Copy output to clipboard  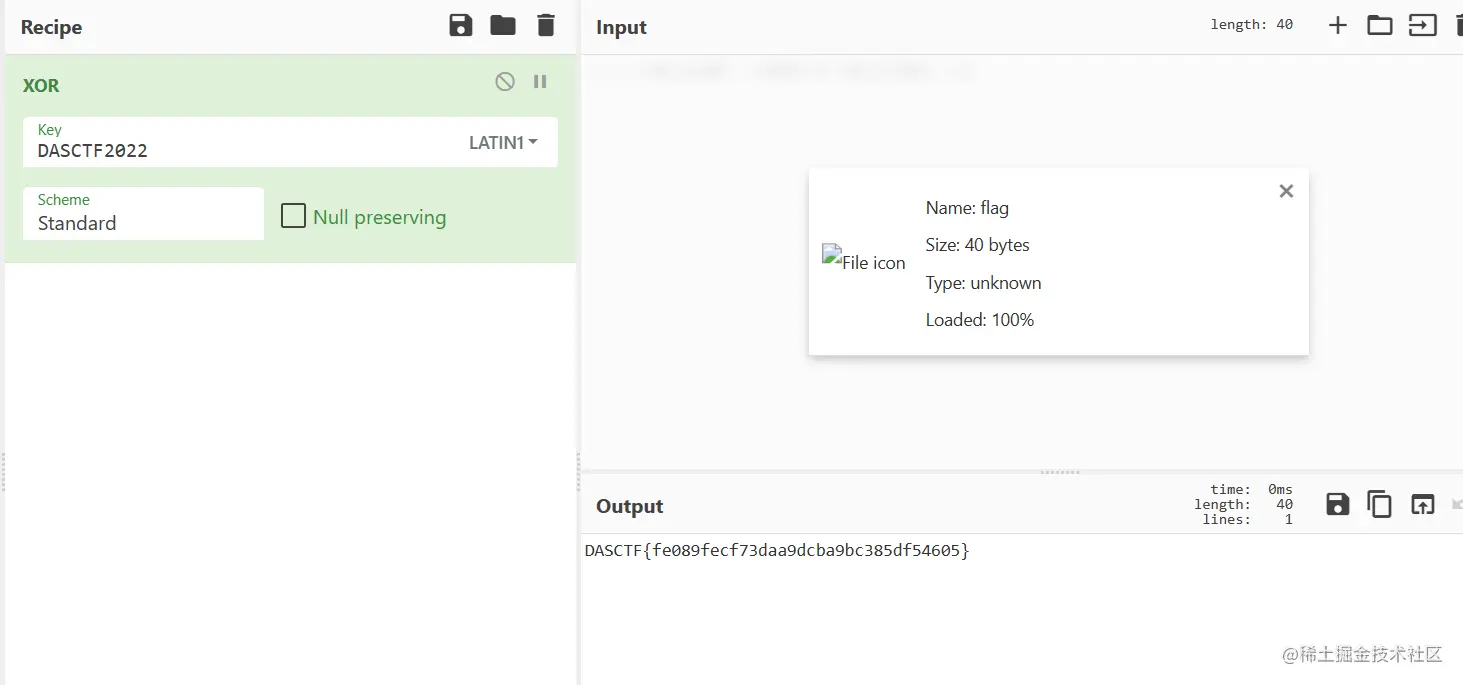coord(1380,505)
